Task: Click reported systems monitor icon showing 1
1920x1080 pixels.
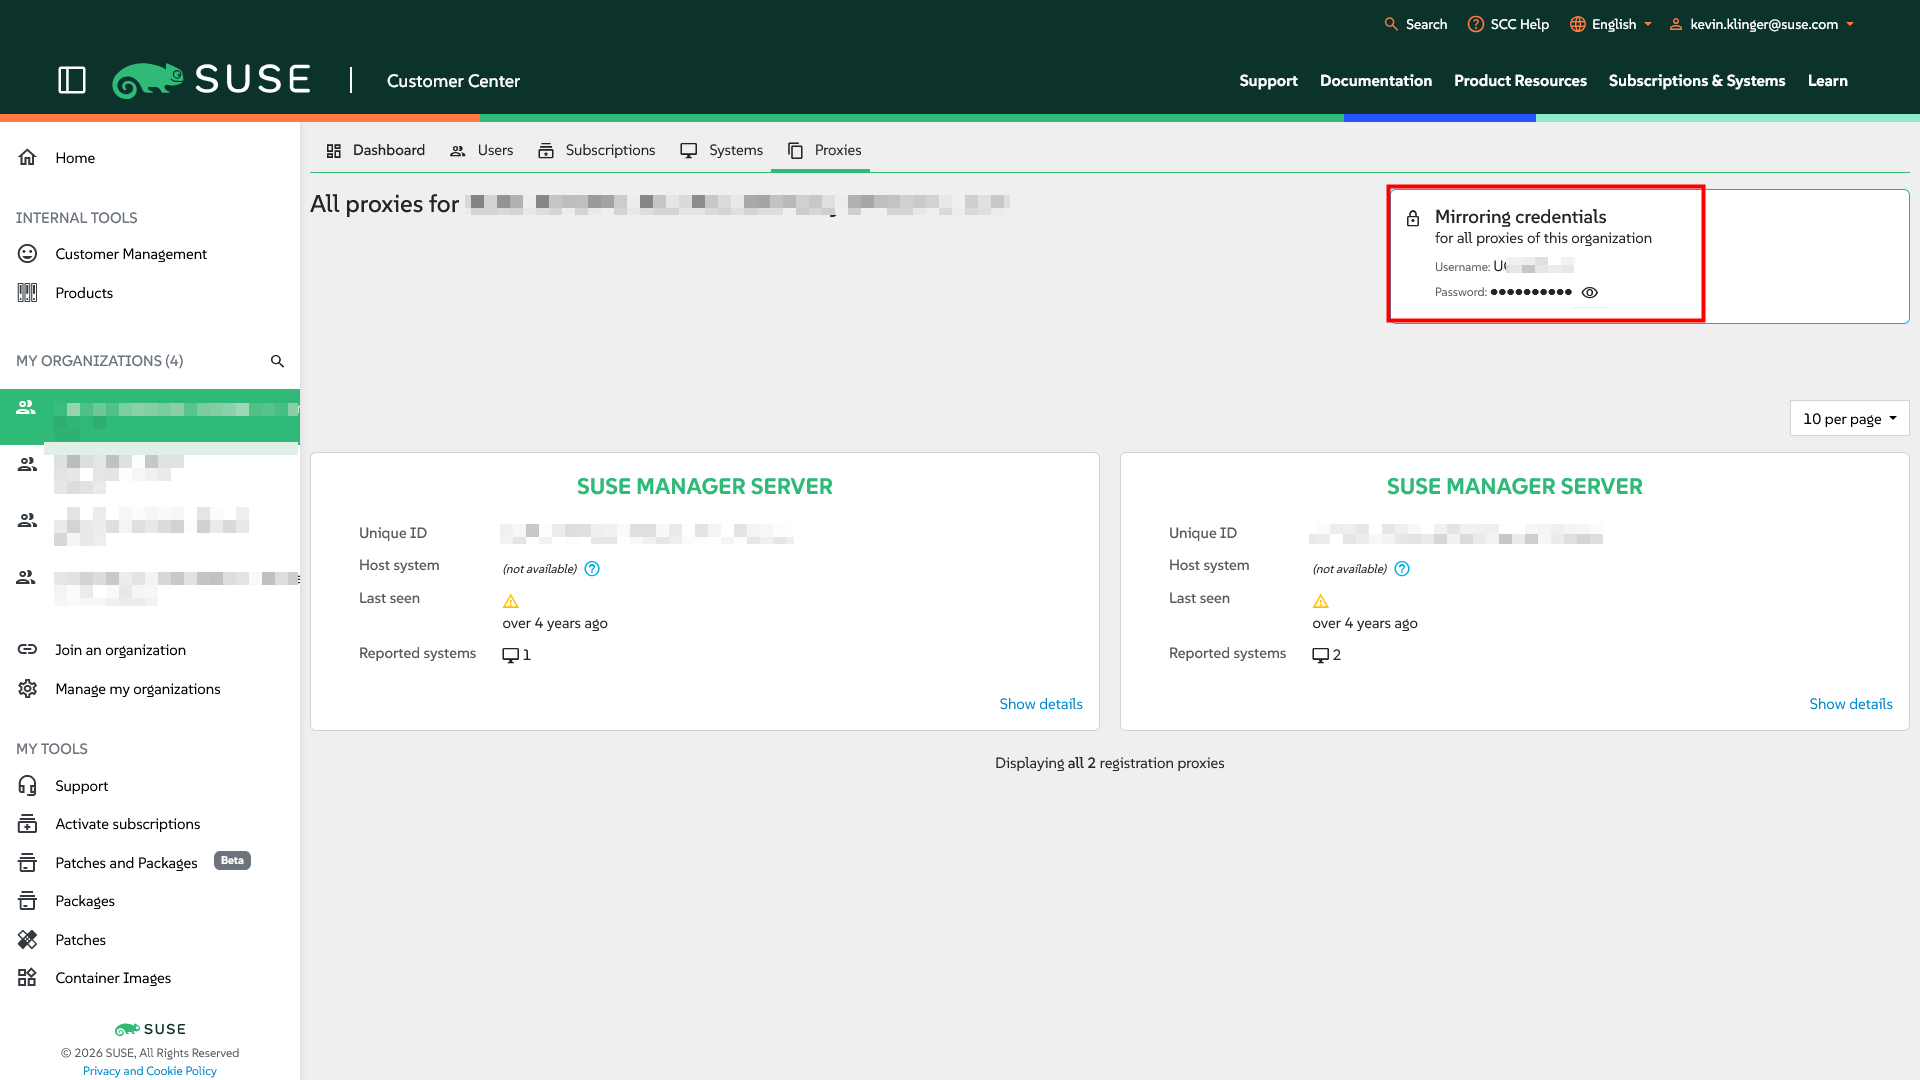Action: pos(511,655)
